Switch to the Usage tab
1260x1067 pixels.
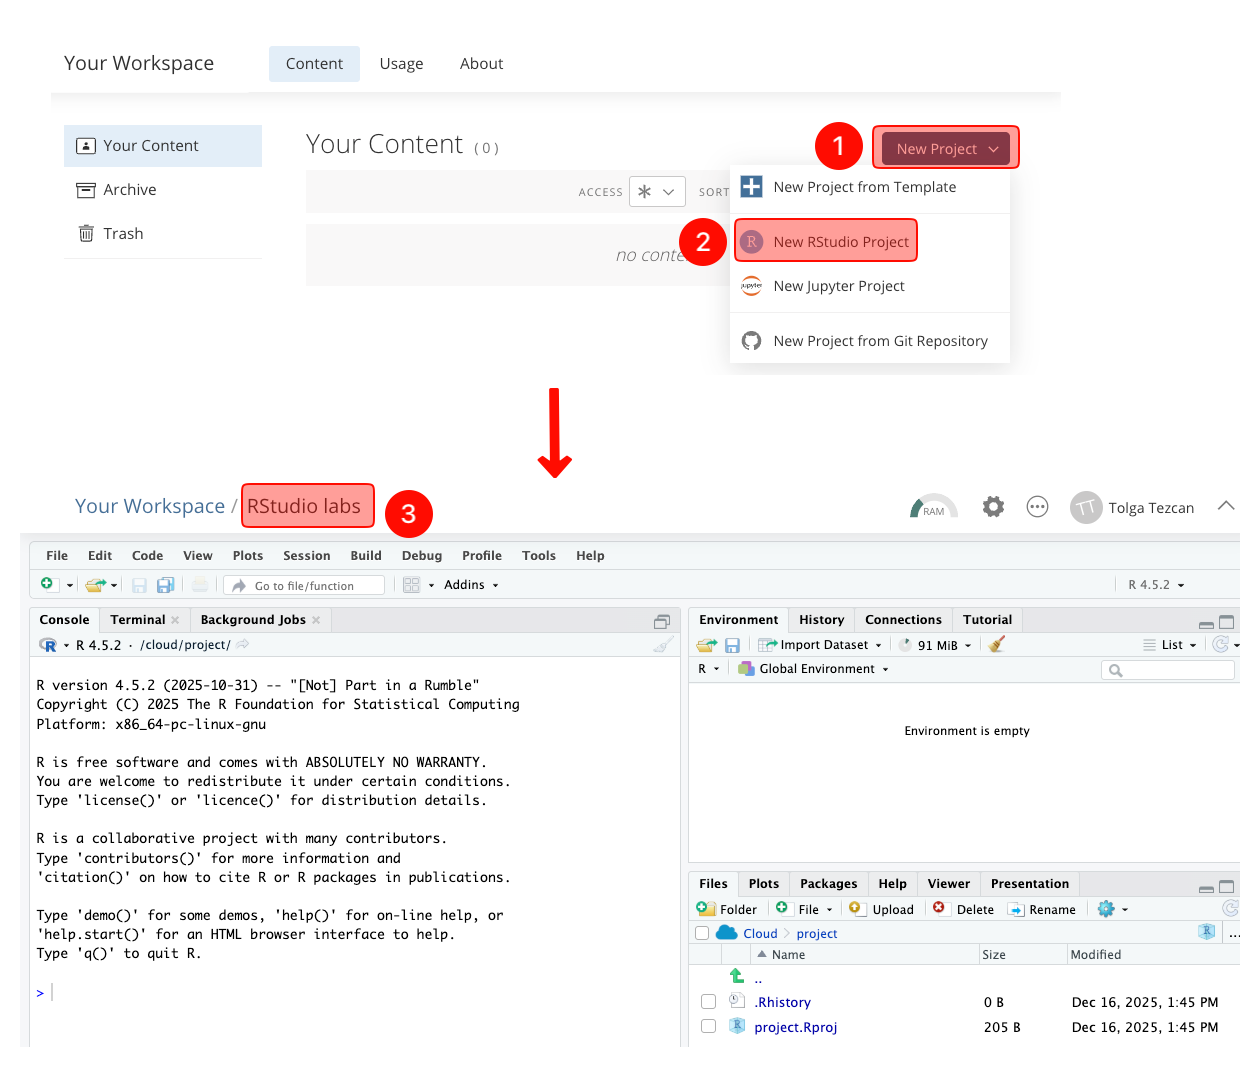click(x=401, y=64)
